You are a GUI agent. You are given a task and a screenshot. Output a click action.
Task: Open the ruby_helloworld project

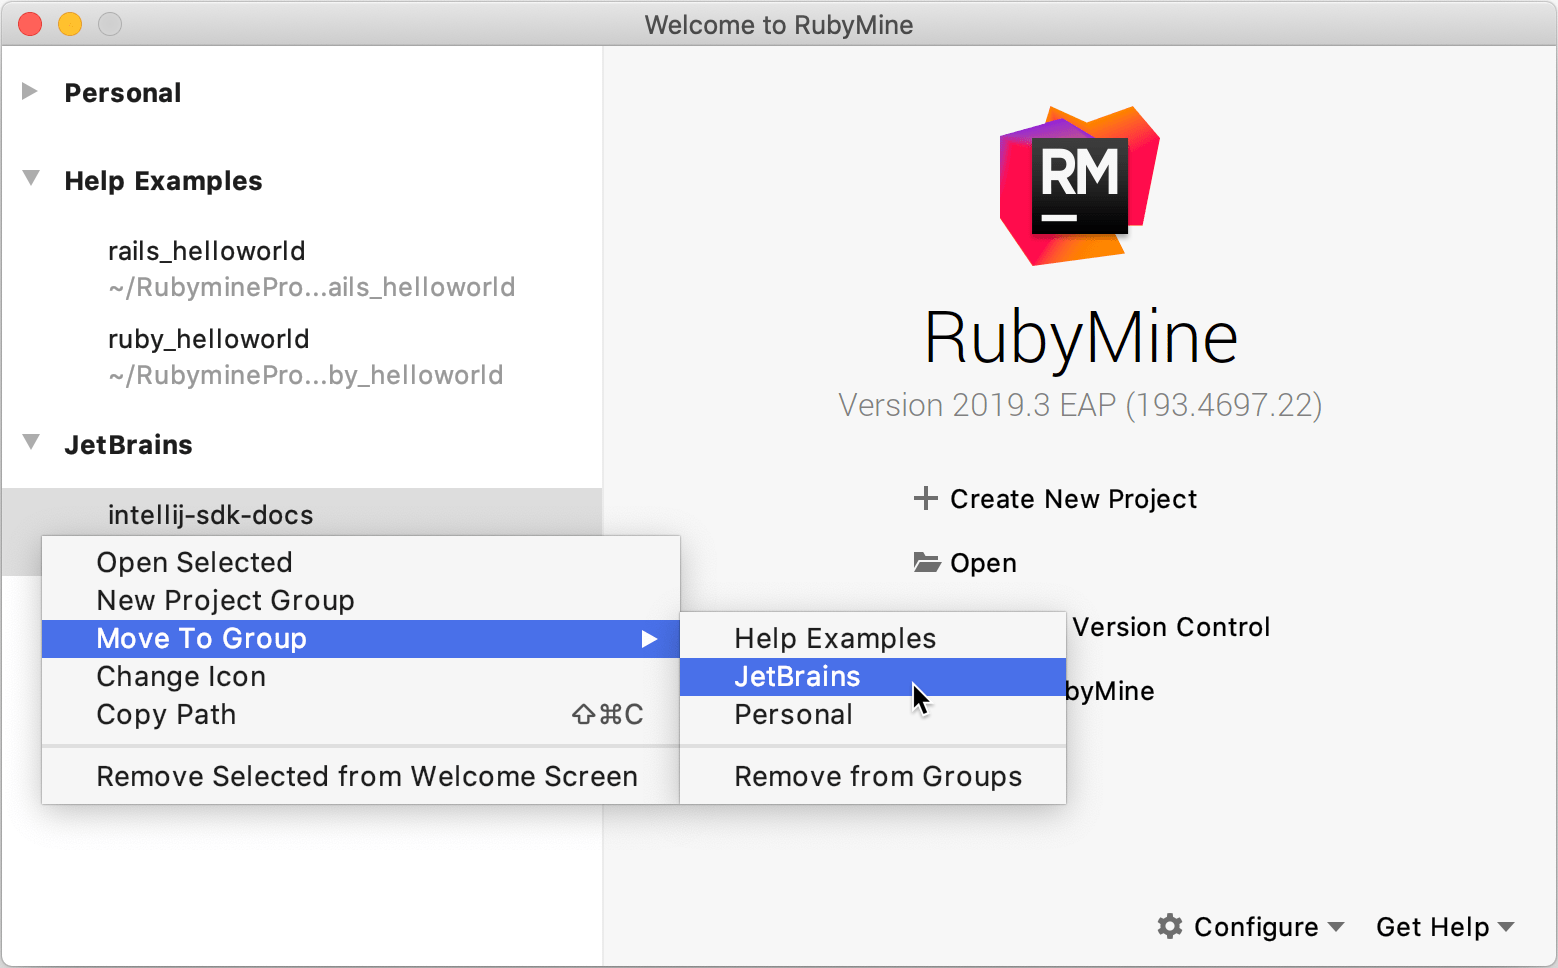click(208, 339)
